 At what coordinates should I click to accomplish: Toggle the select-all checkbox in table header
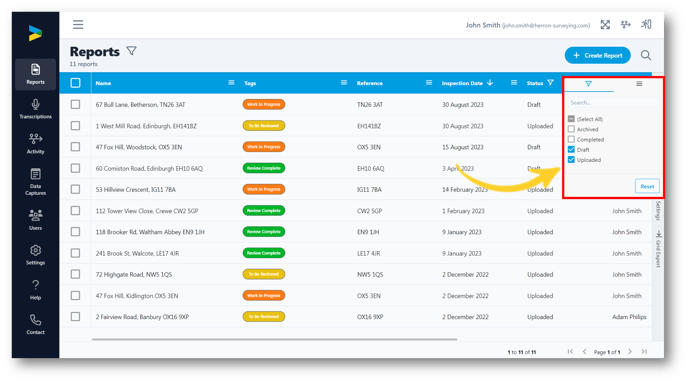(x=75, y=83)
